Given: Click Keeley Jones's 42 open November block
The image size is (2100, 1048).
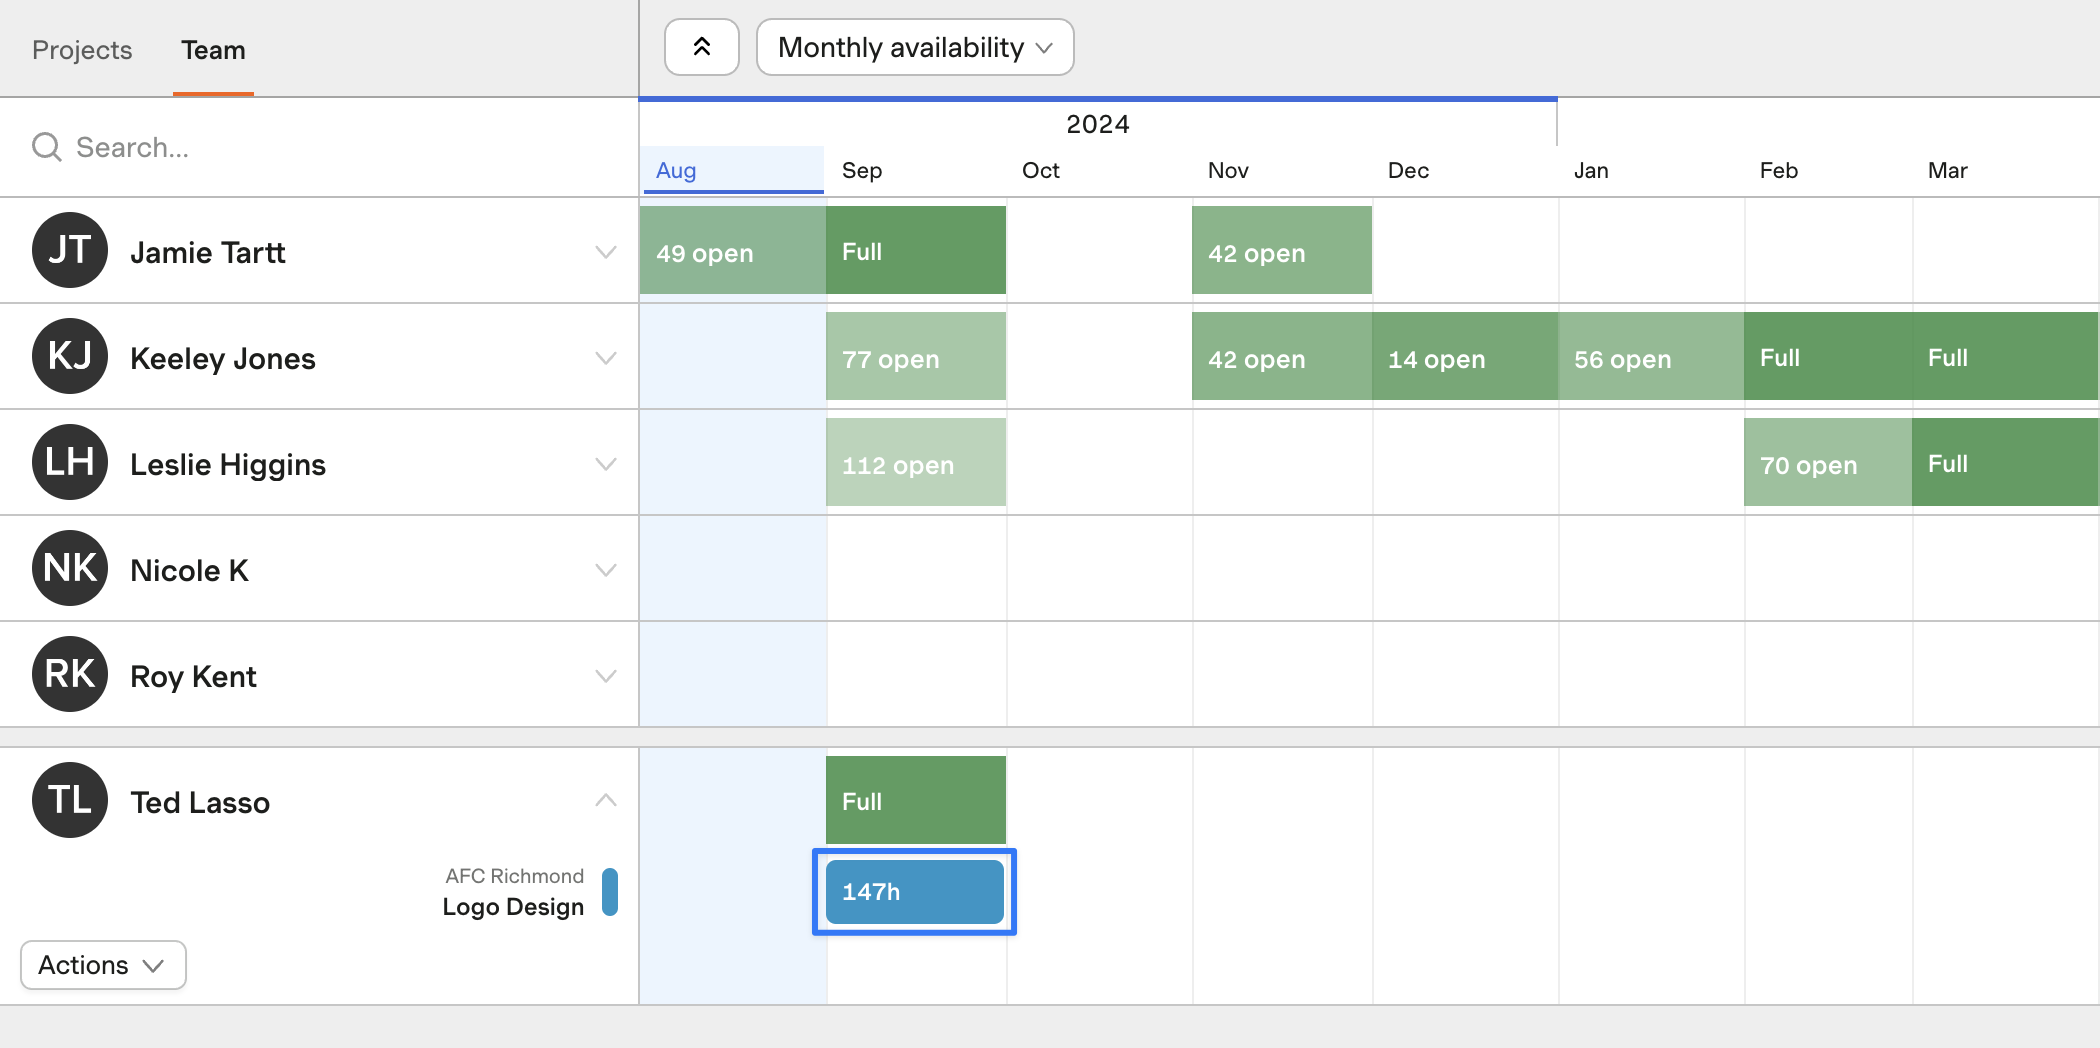Looking at the screenshot, I should (x=1282, y=356).
